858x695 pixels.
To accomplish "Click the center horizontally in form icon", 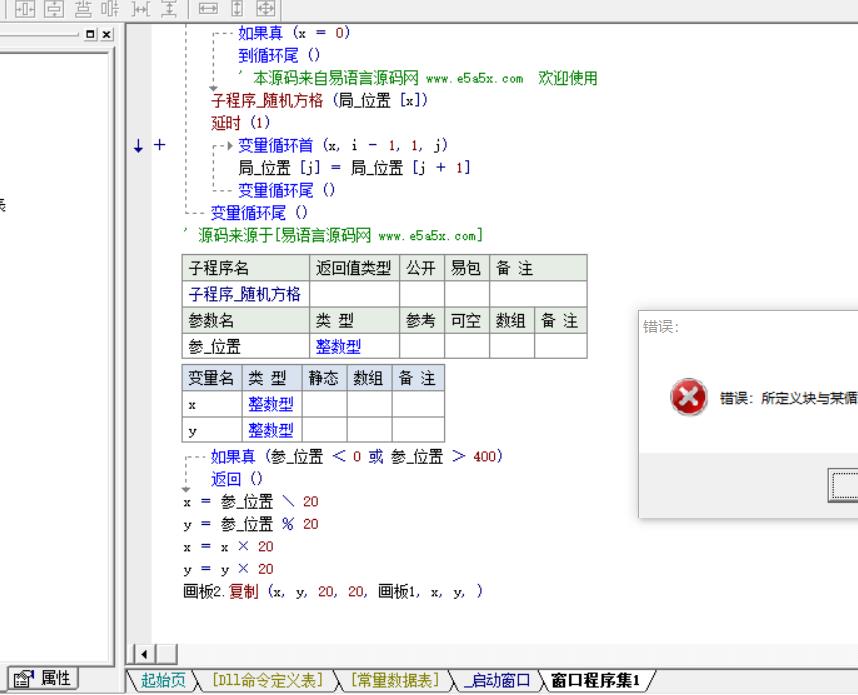I will click(25, 9).
